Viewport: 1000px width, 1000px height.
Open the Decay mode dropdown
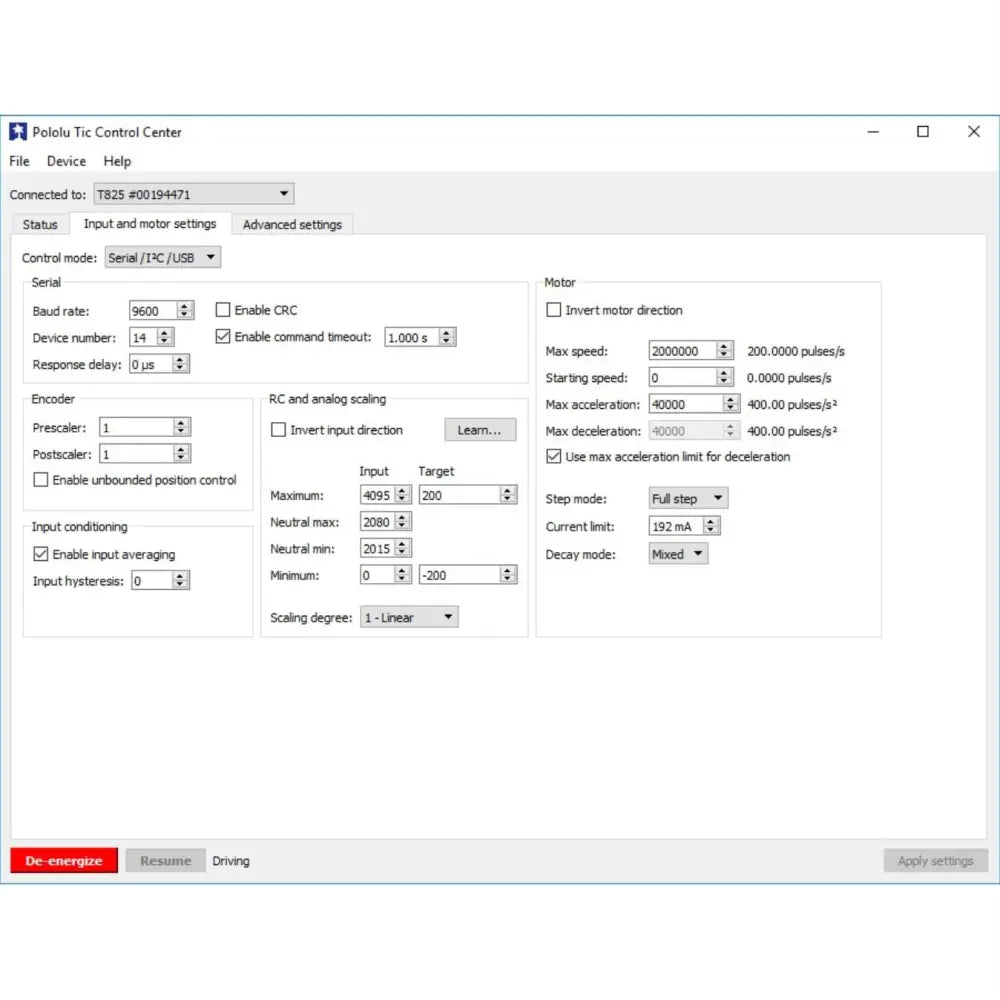point(678,554)
